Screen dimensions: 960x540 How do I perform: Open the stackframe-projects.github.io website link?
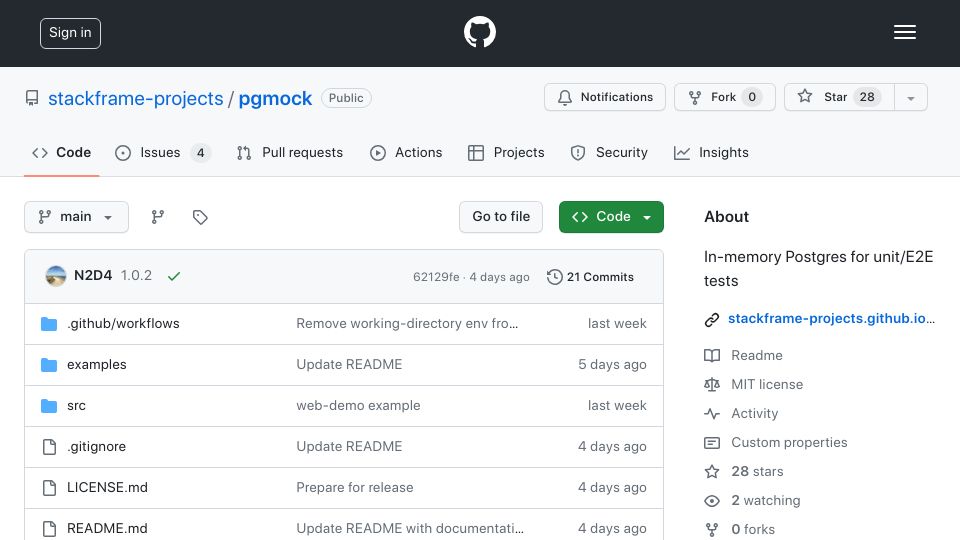[x=831, y=318]
